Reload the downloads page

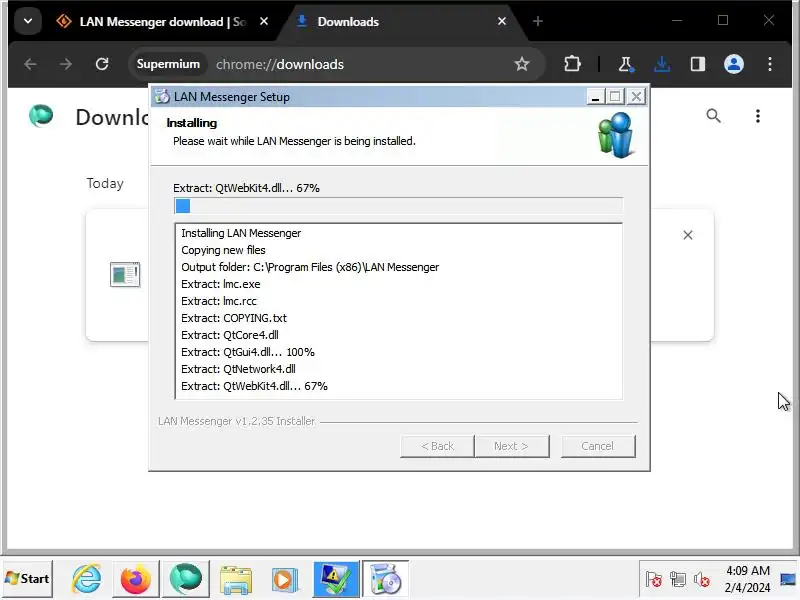(x=102, y=64)
